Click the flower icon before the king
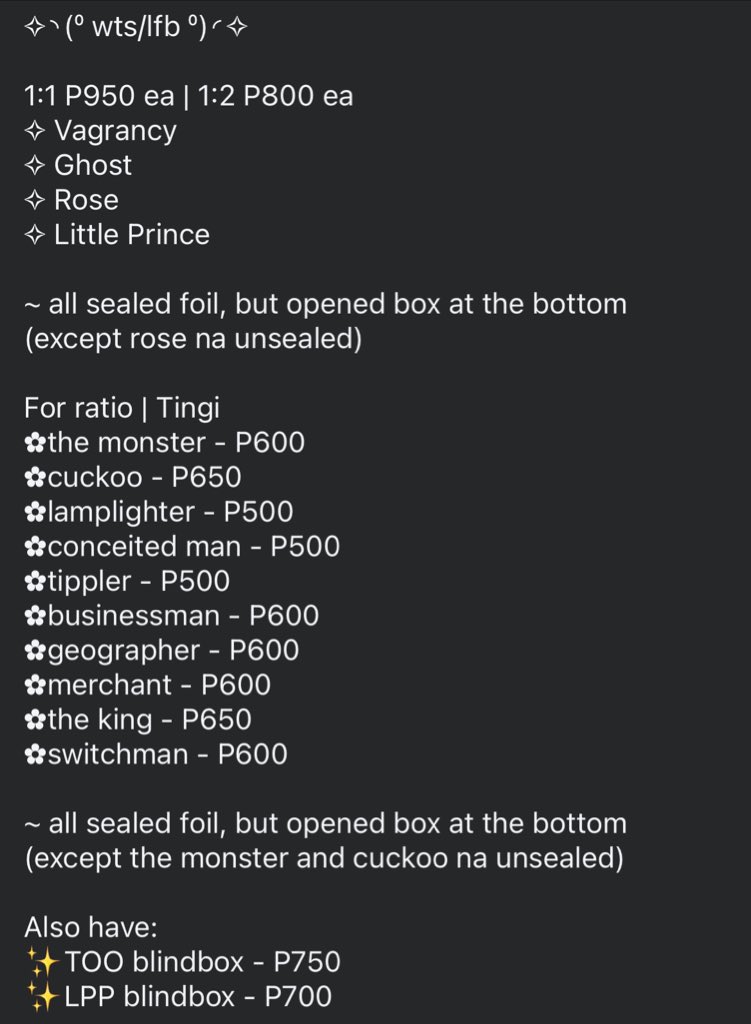Viewport: 751px width, 1024px height. pos(35,720)
